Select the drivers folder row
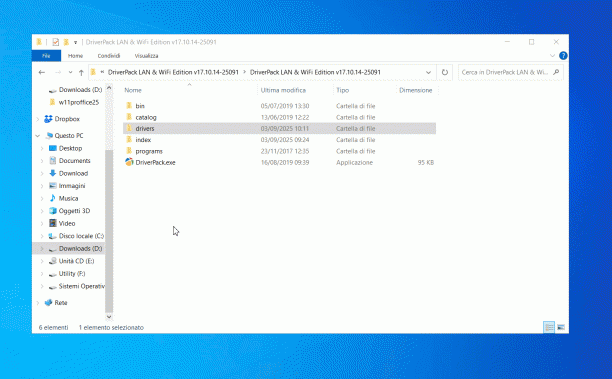 pos(279,128)
